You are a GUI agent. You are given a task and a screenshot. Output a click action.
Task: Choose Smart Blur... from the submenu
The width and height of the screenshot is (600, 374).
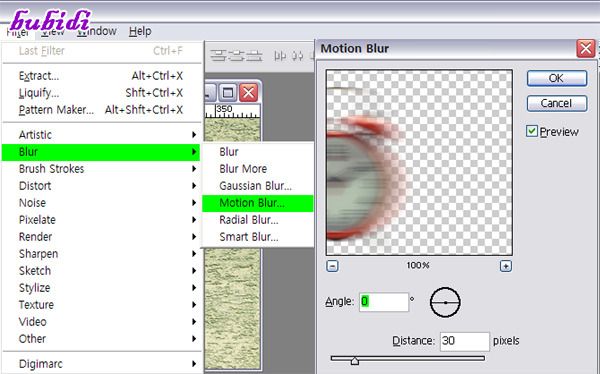(258, 237)
